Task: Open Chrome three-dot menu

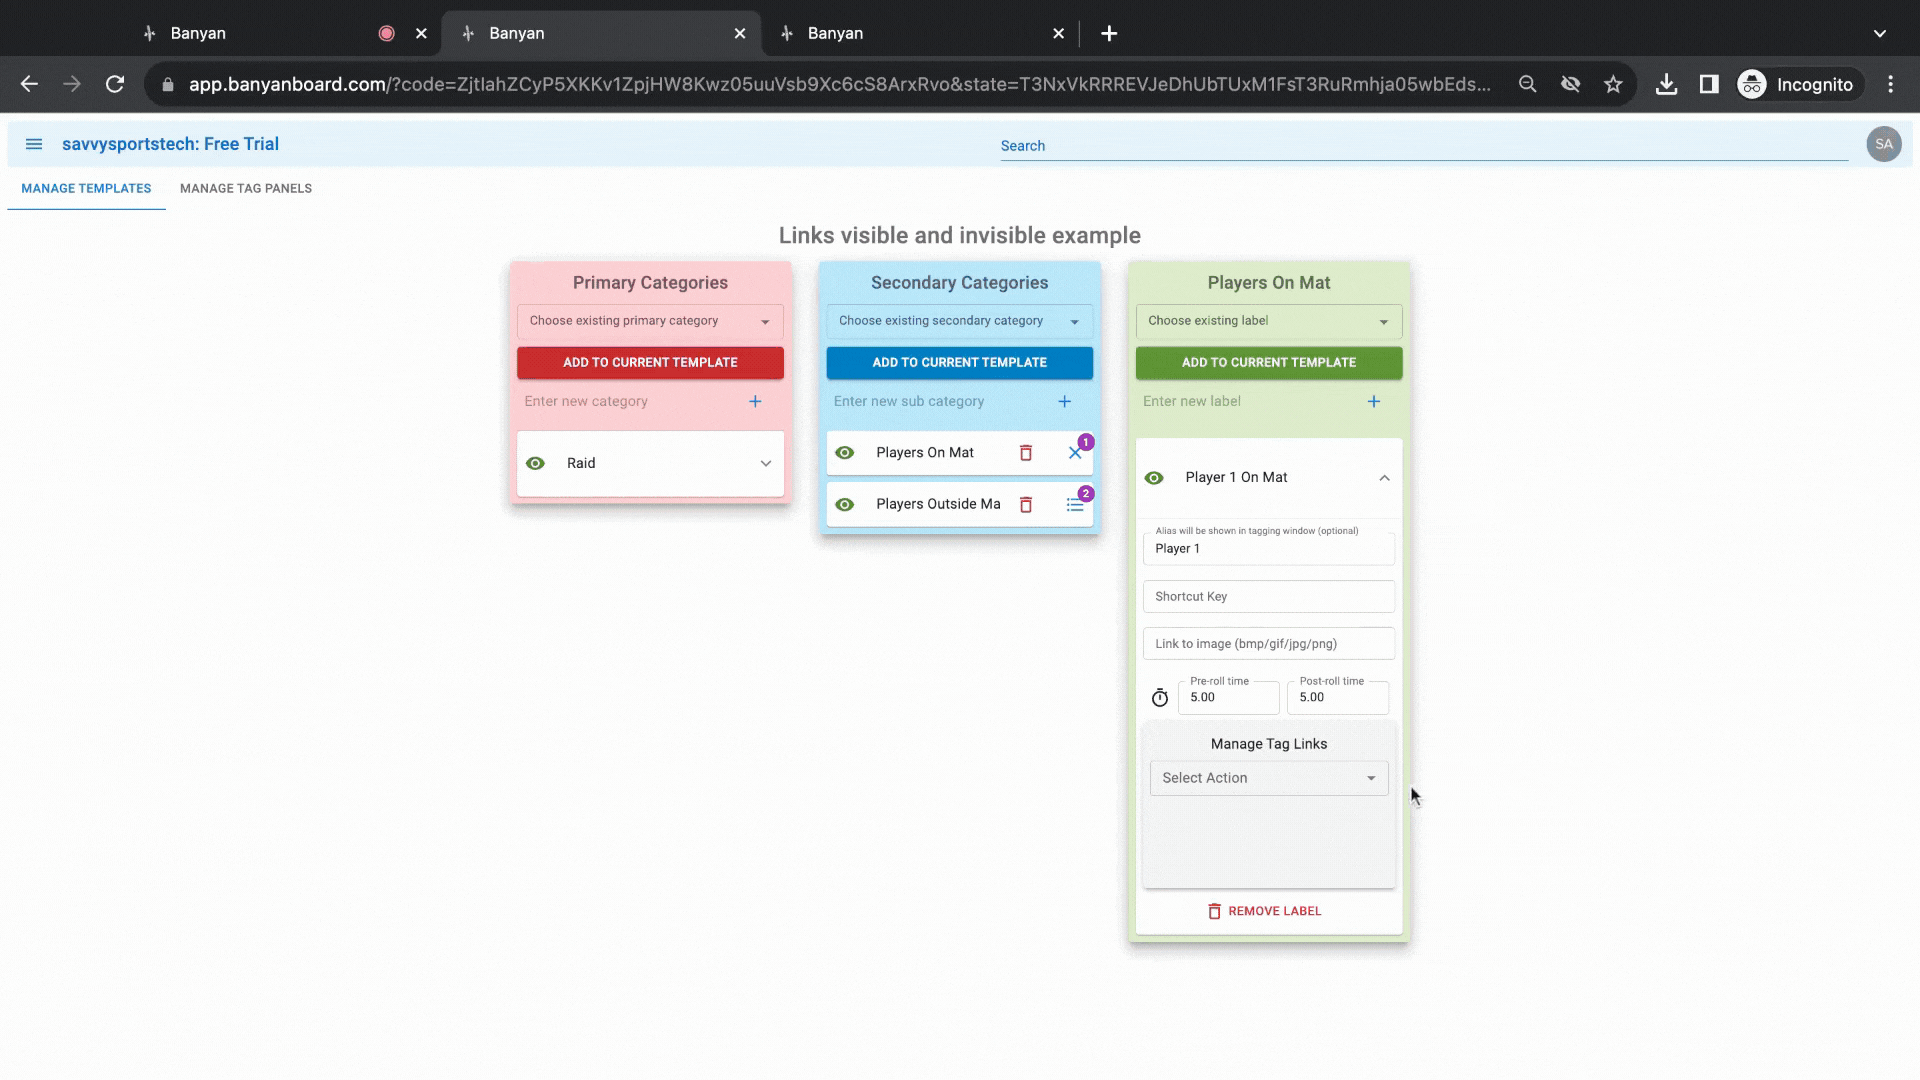Action: (x=1890, y=85)
